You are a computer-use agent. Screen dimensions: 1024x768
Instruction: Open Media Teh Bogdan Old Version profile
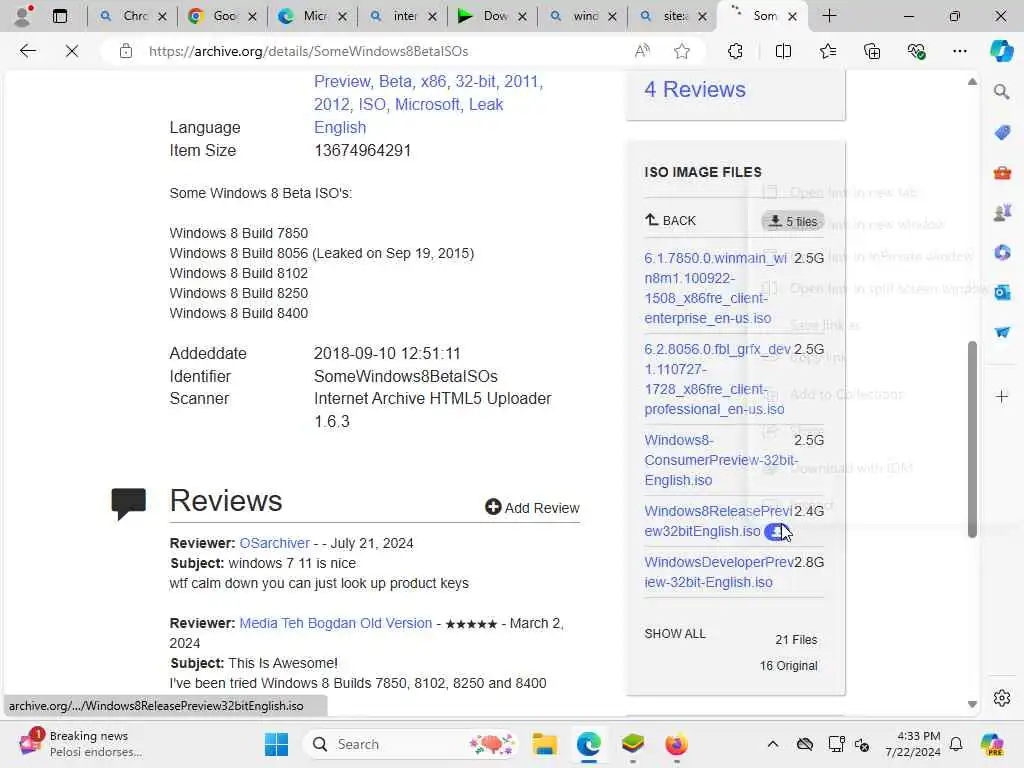click(x=336, y=623)
